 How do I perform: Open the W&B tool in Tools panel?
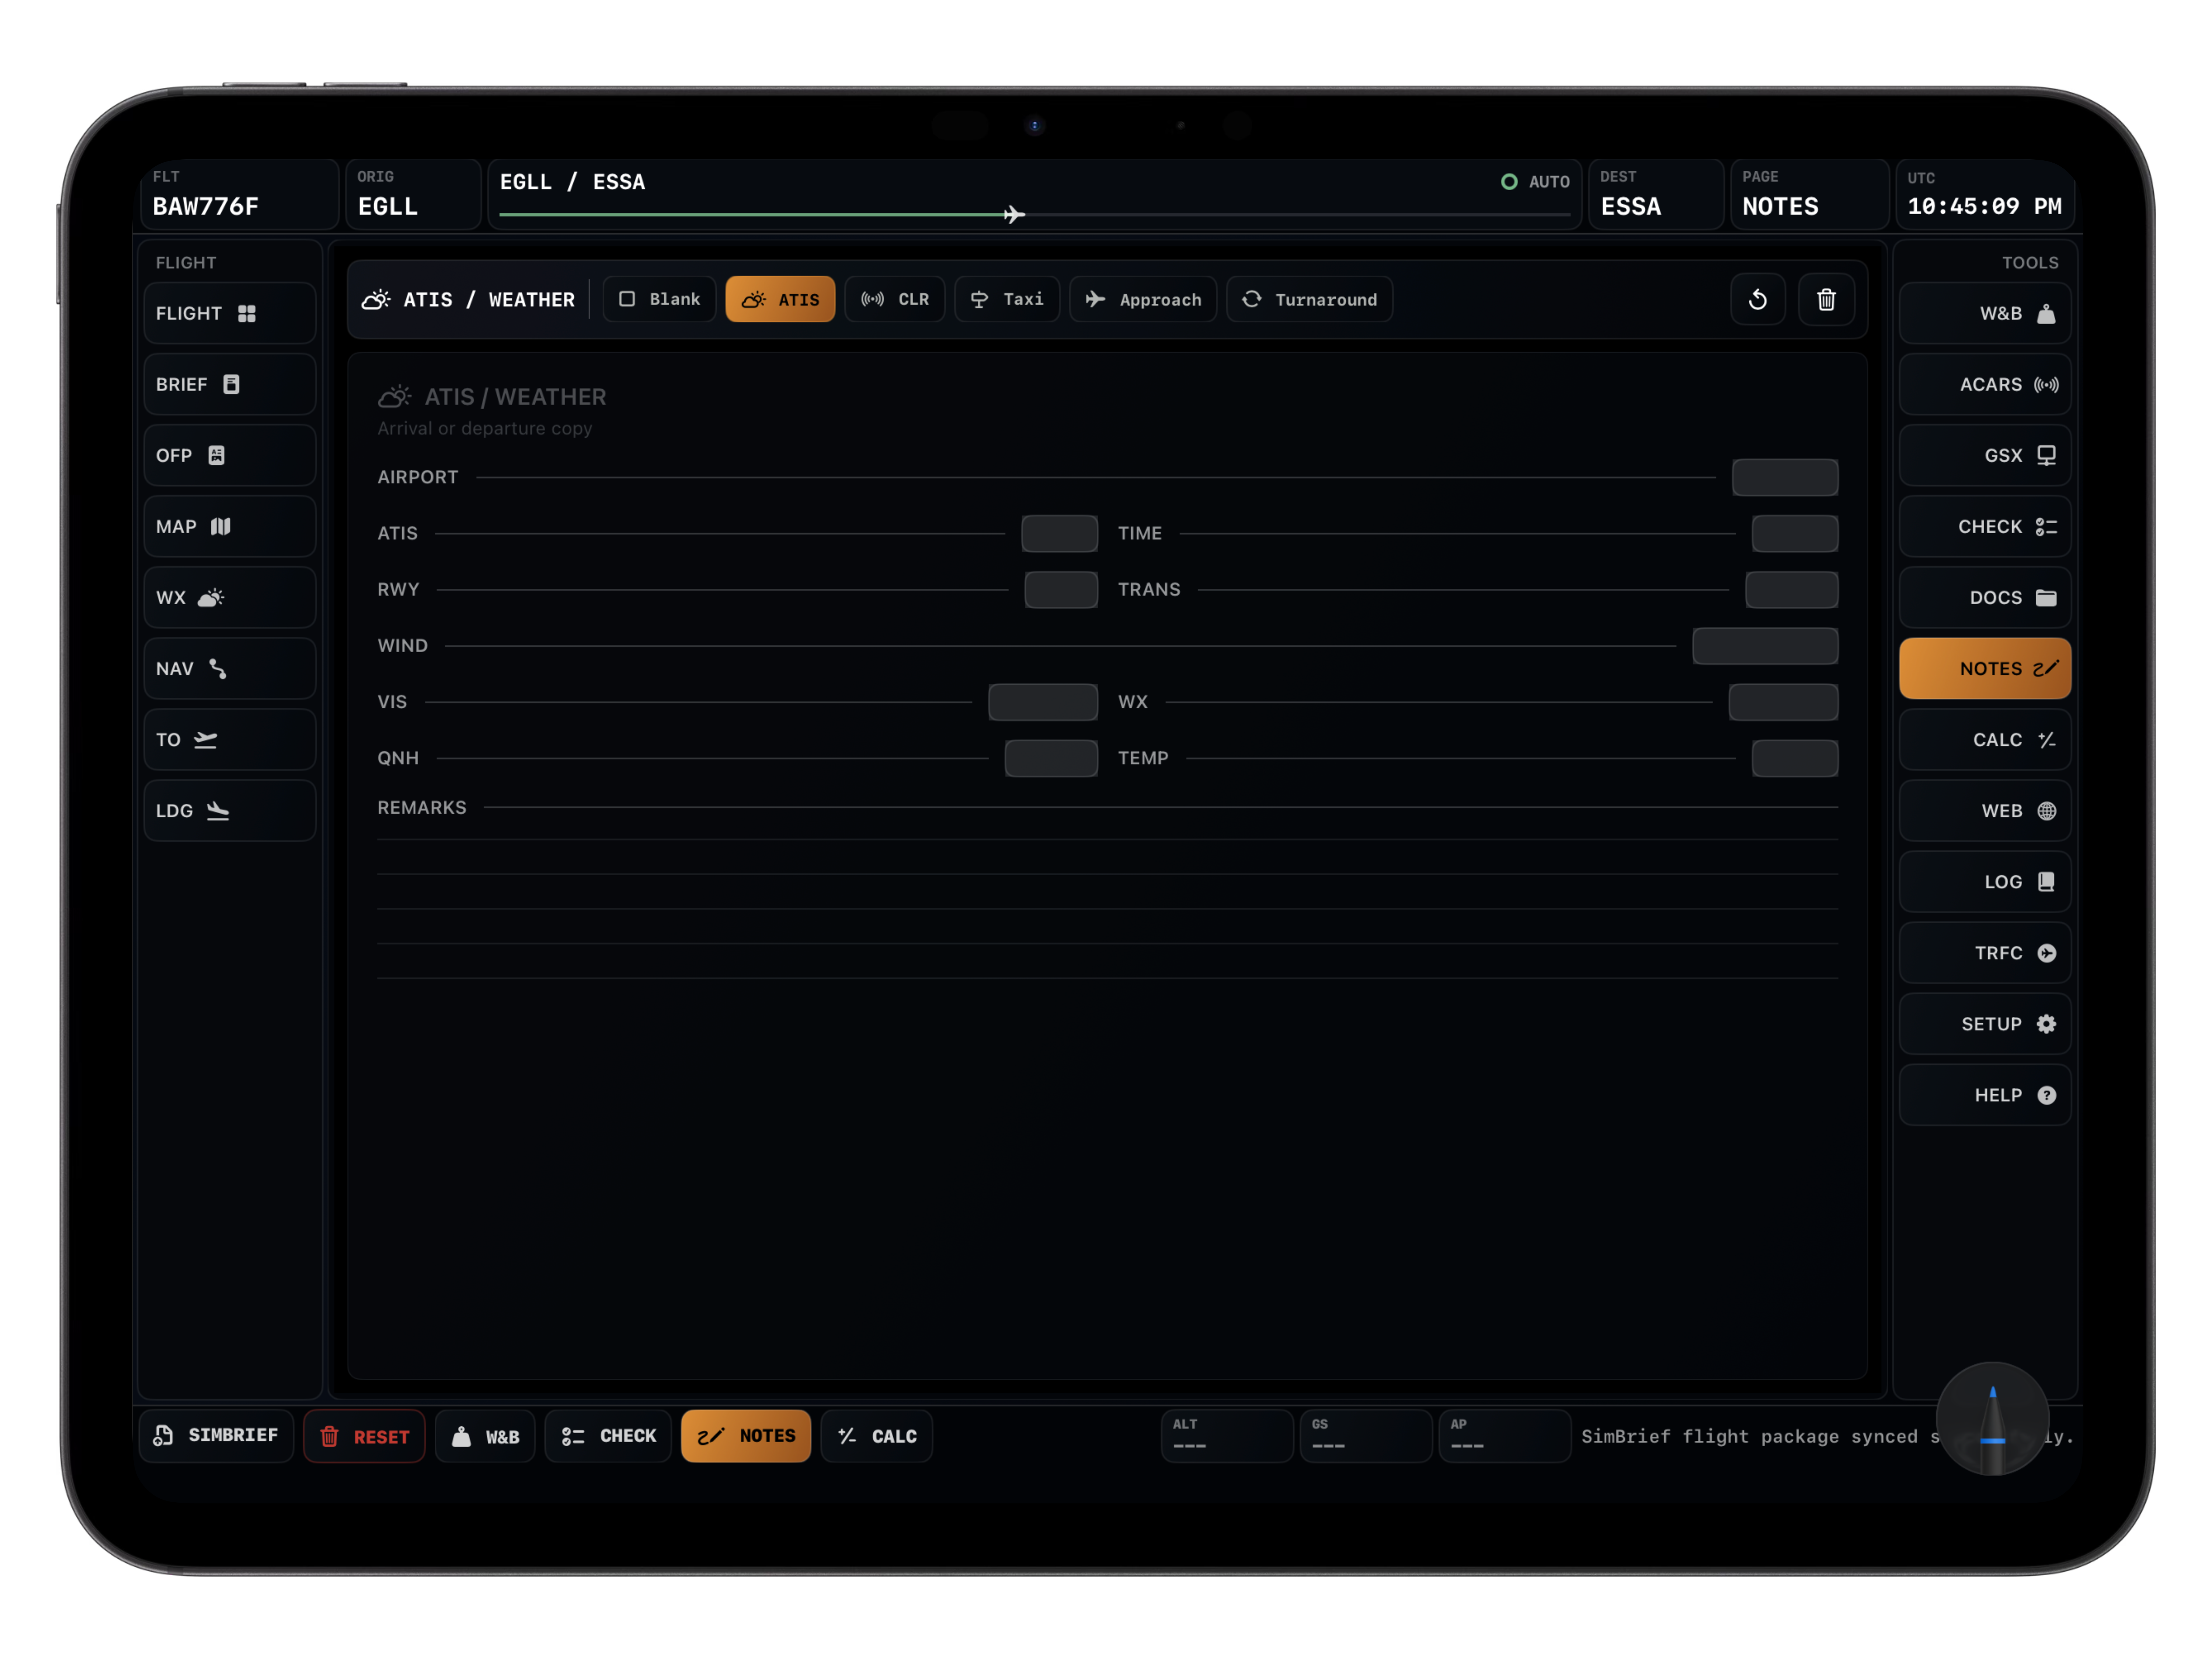(1984, 313)
